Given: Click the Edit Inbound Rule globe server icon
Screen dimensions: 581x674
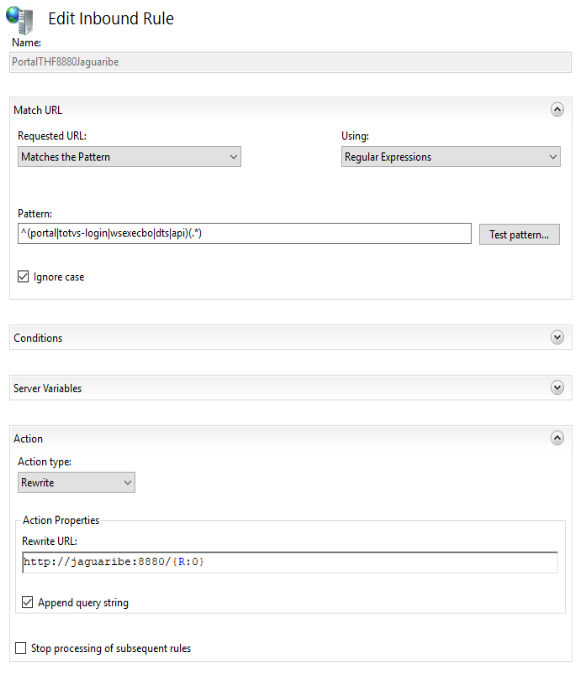Looking at the screenshot, I should pos(20,19).
